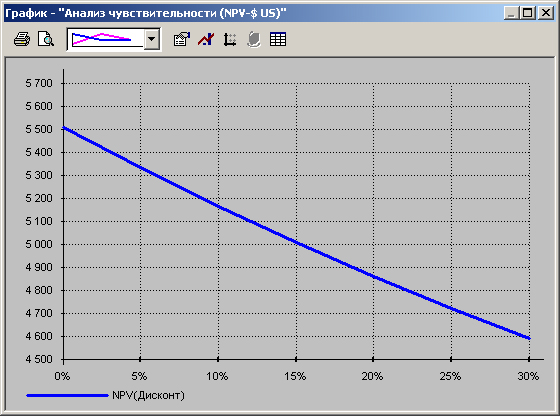Click the NPV(Дисконт) legend label
The image size is (560, 416).
[x=148, y=395]
